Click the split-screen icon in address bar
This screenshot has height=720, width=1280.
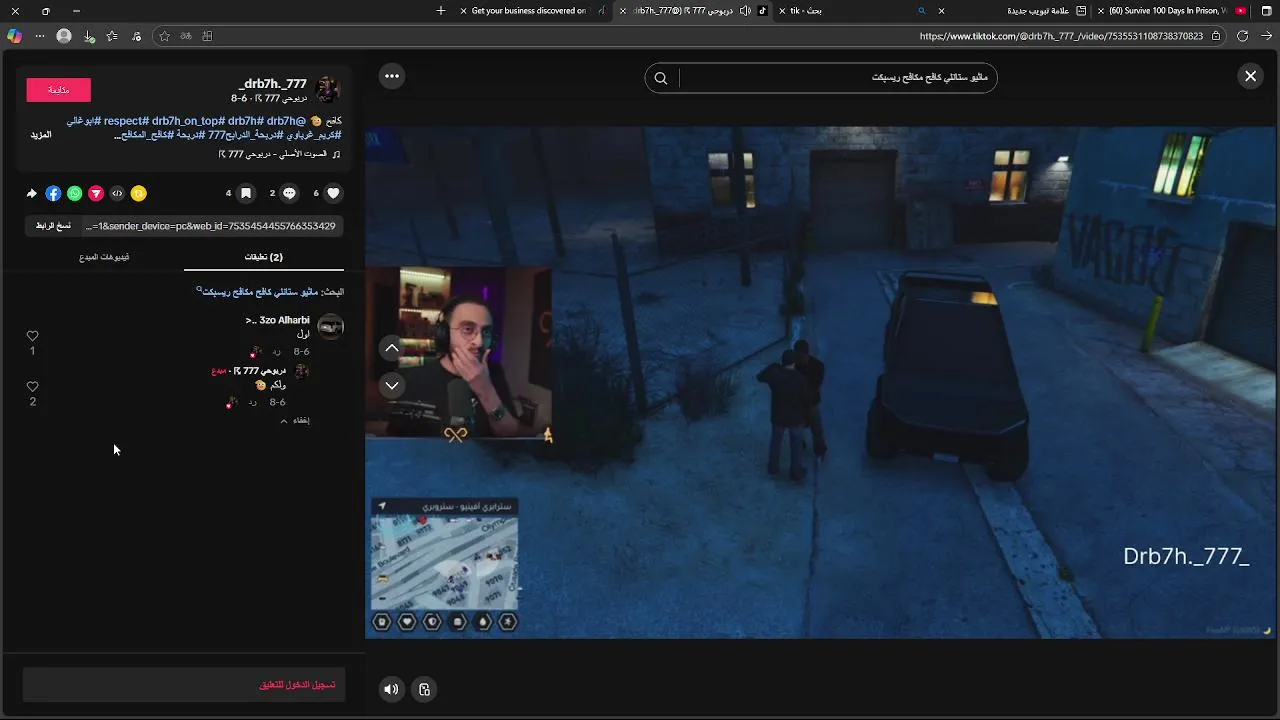[207, 36]
